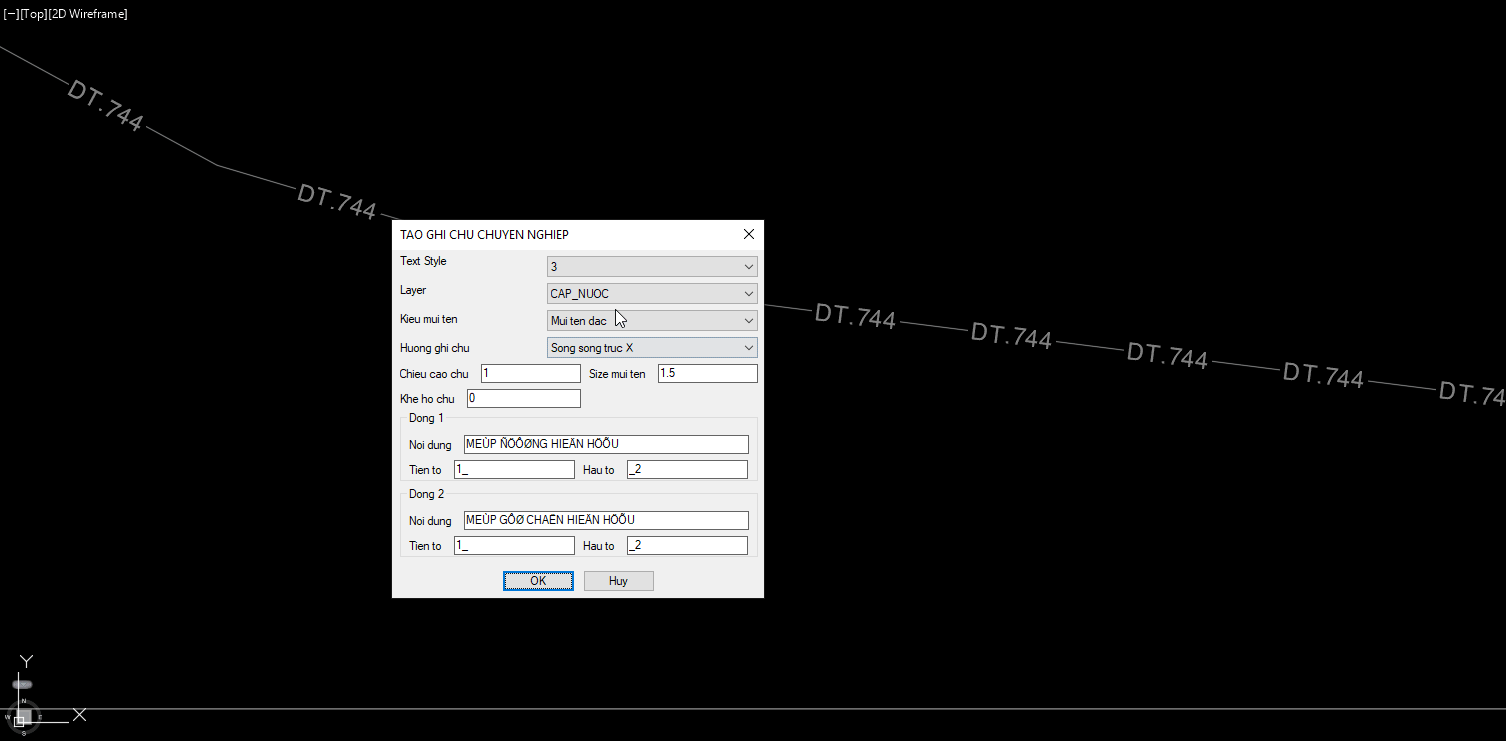Click the Size mui ten field

708,373
